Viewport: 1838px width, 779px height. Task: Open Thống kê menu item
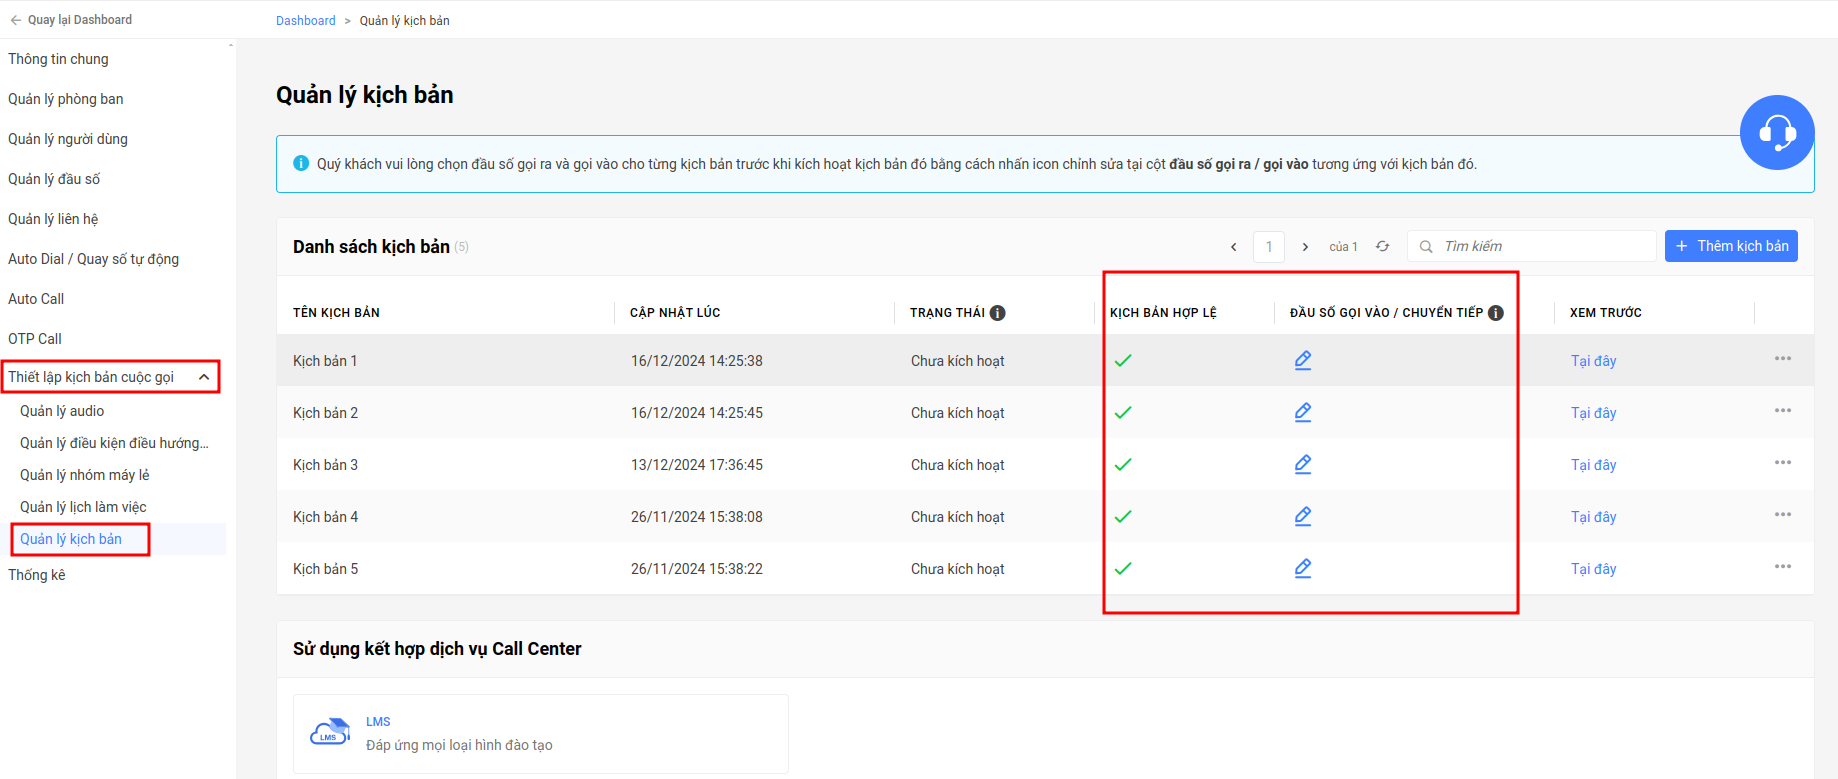[37, 575]
